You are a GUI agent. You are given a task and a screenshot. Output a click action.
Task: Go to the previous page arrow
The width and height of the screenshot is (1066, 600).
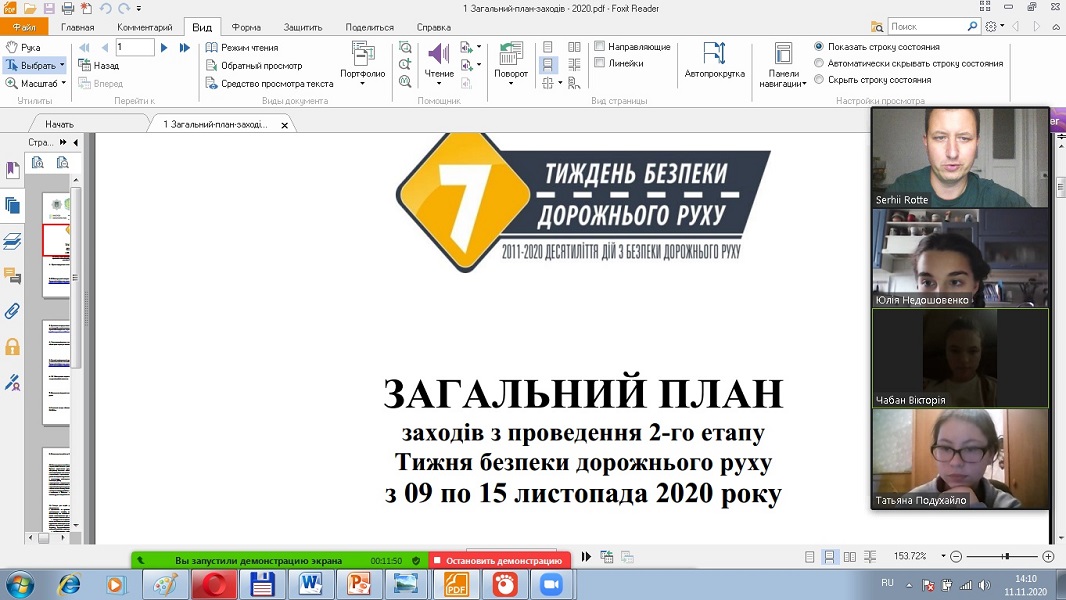pos(105,48)
